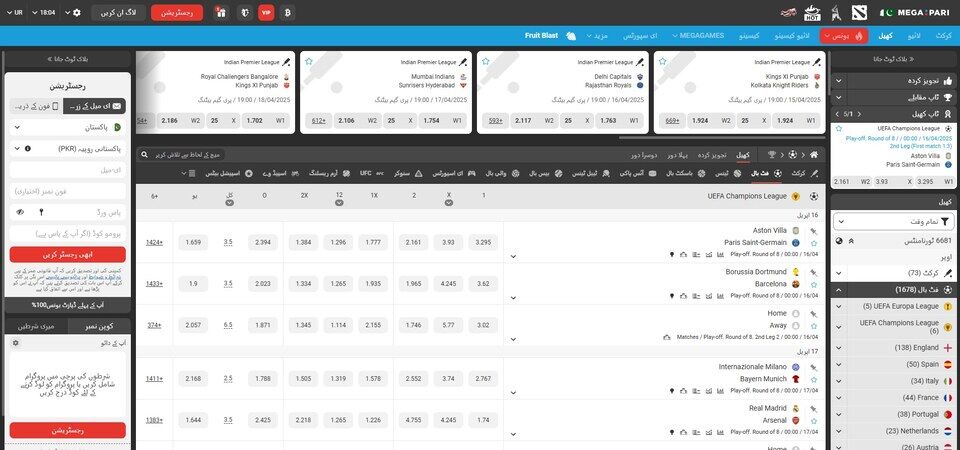Star the Real Madrid vs Arsenal match
The height and width of the screenshot is (450, 960).
pyautogui.click(x=814, y=421)
